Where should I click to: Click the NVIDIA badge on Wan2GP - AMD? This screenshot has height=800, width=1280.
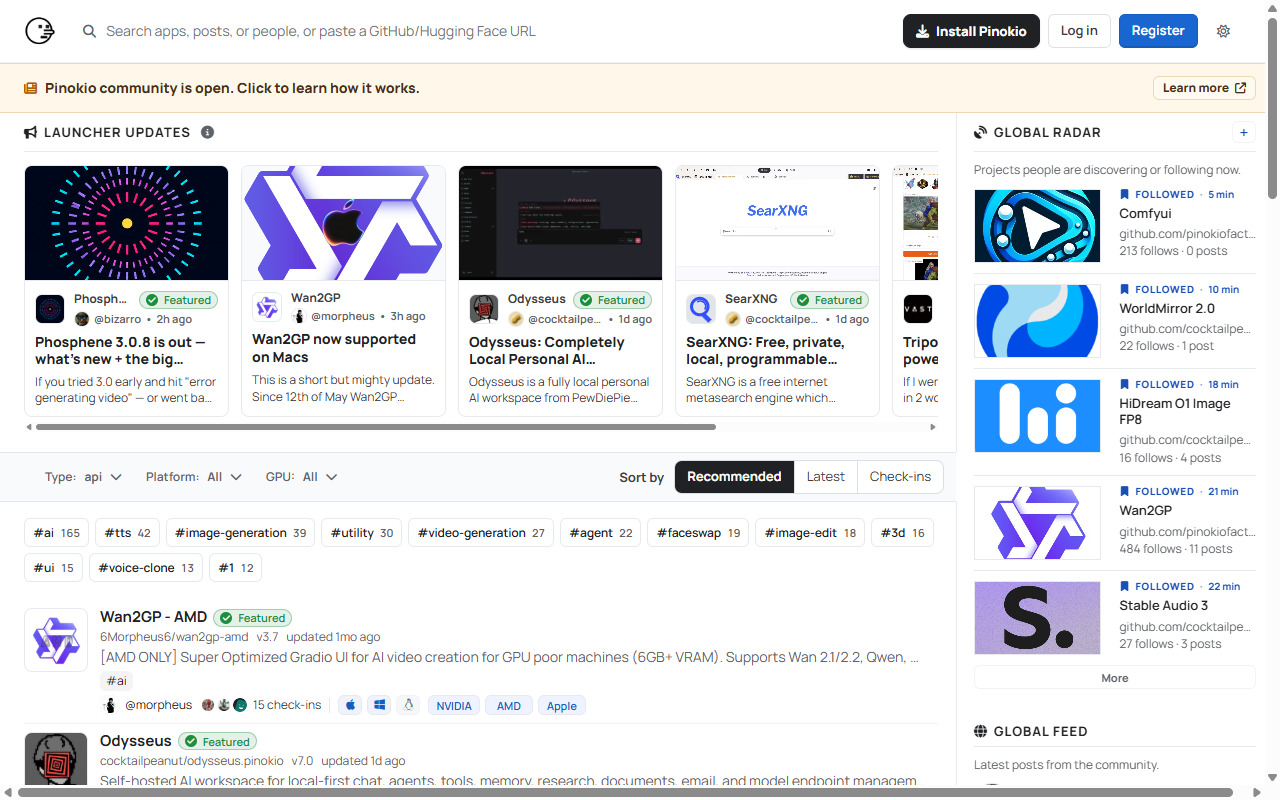tap(454, 705)
